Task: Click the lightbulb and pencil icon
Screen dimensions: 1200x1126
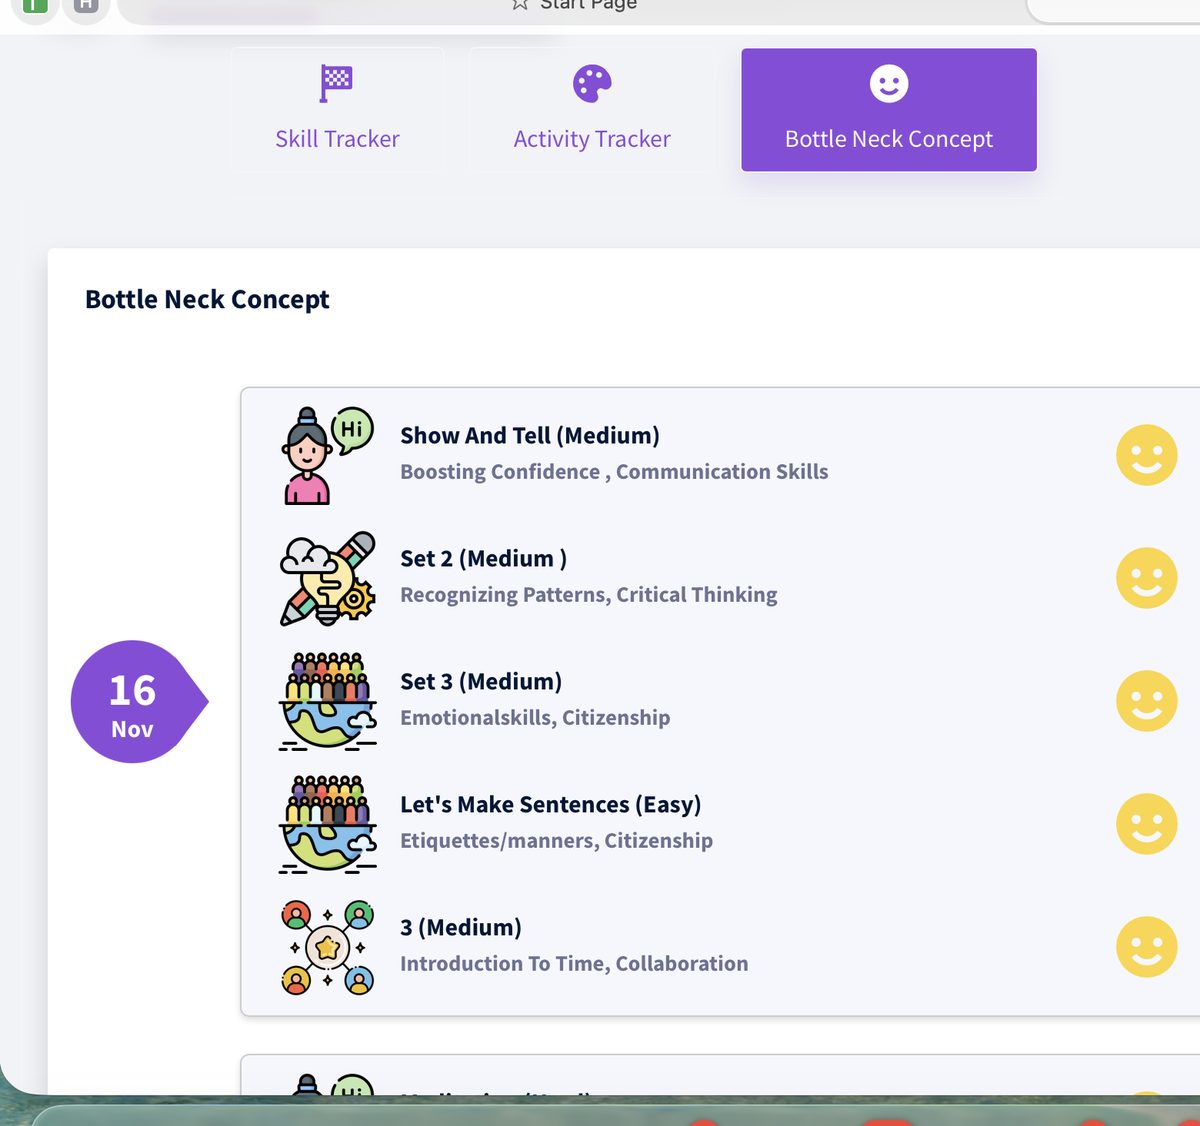Action: click(327, 579)
